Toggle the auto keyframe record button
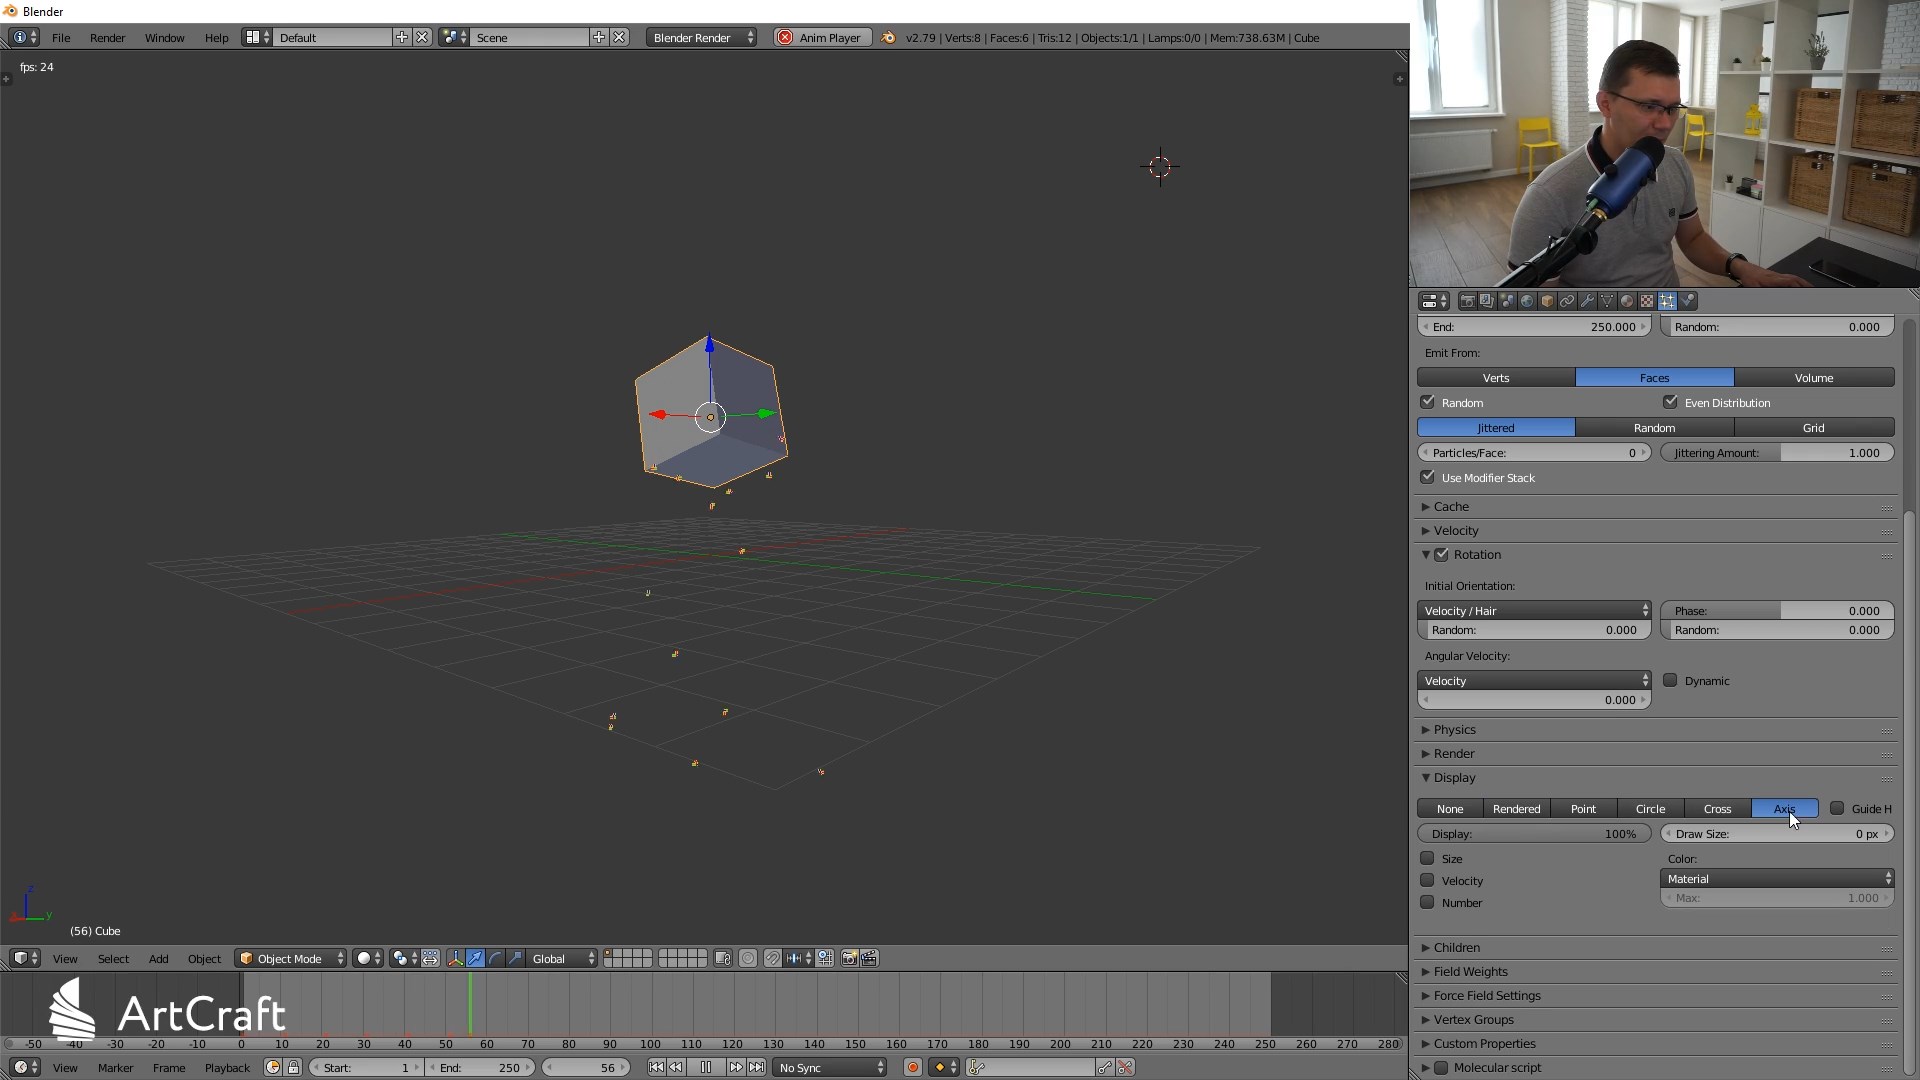Viewport: 1920px width, 1080px height. (x=912, y=1068)
